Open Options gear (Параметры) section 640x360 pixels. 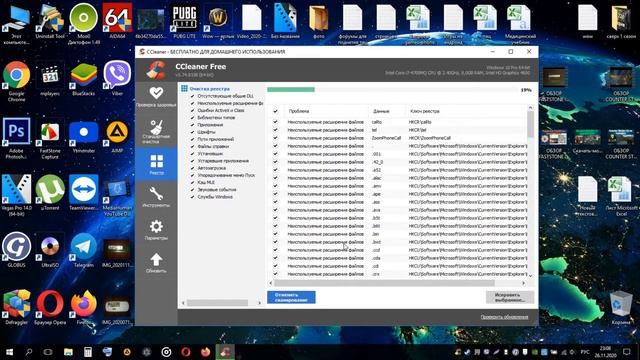tap(156, 230)
